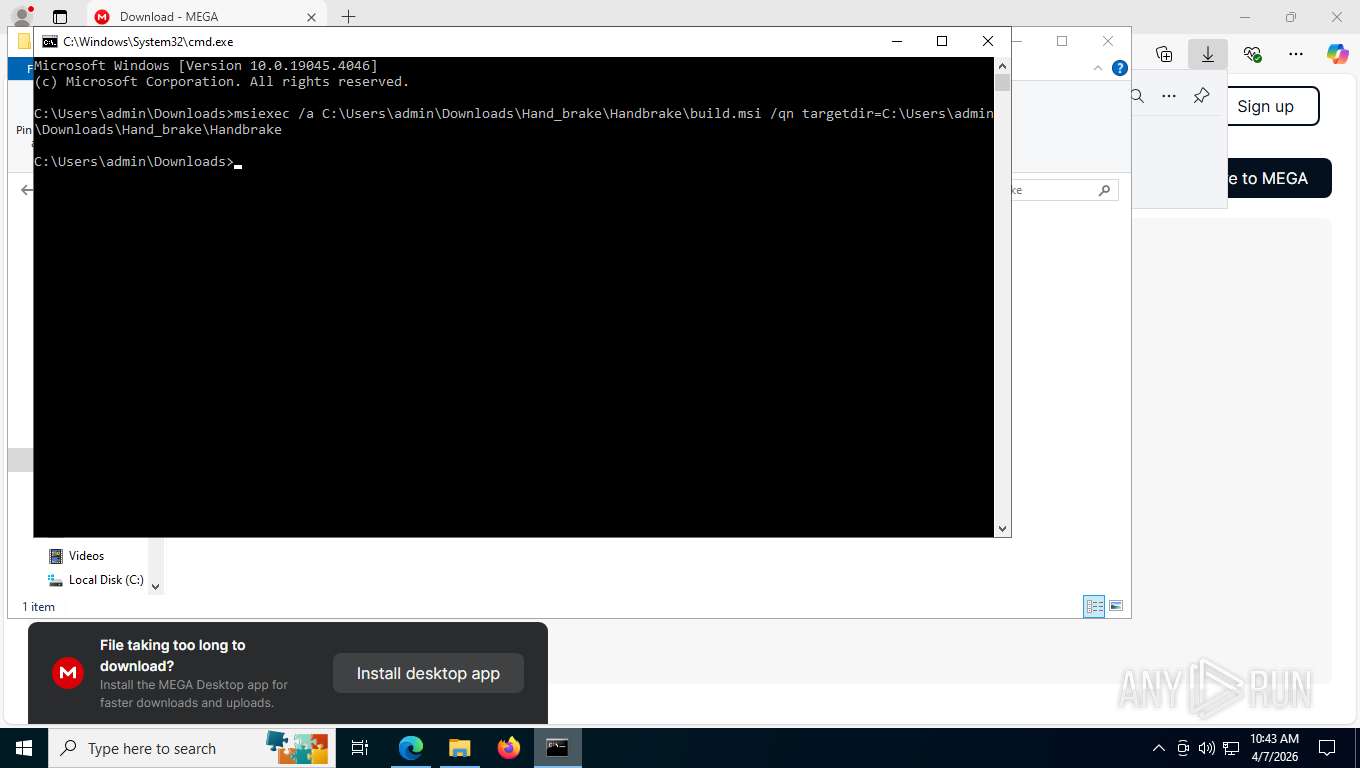This screenshot has width=1360, height=768.
Task: Maximize the File Explorer window
Action: (x=1062, y=41)
